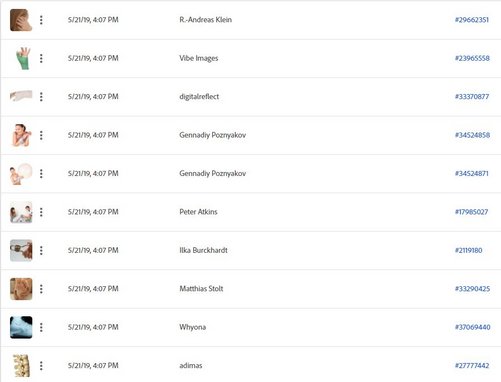This screenshot has width=501, height=382.
Task: Open asset link #37069440
Action: click(x=473, y=327)
